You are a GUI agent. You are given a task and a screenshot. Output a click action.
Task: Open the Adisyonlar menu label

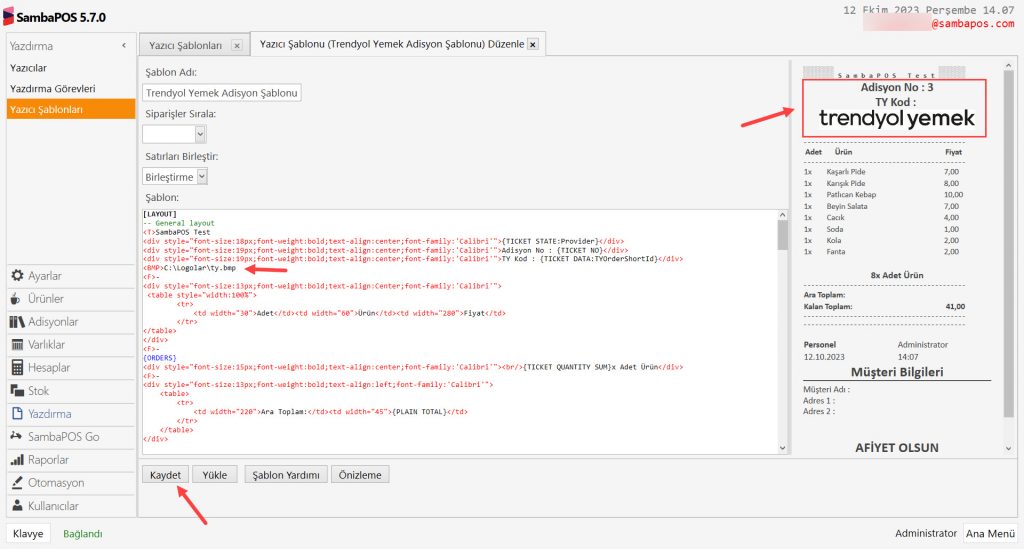pyautogui.click(x=53, y=322)
